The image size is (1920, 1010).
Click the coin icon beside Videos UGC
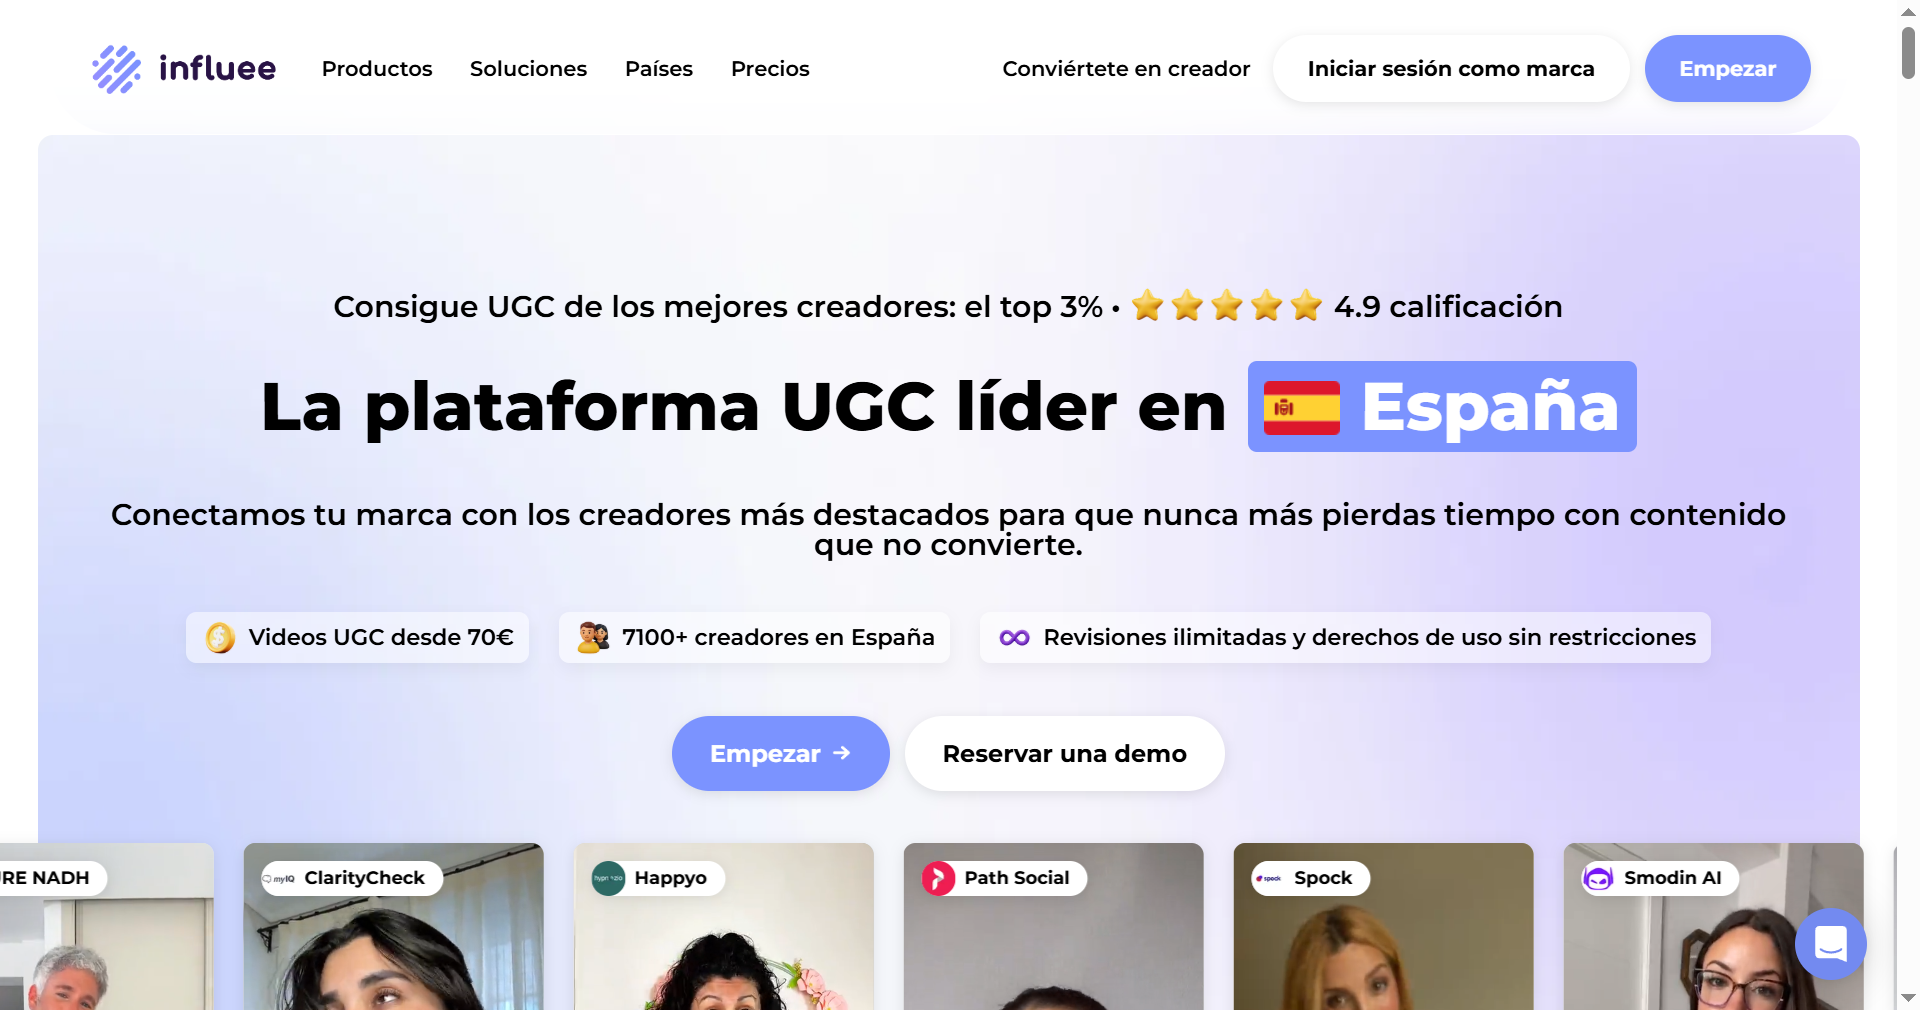coord(220,637)
